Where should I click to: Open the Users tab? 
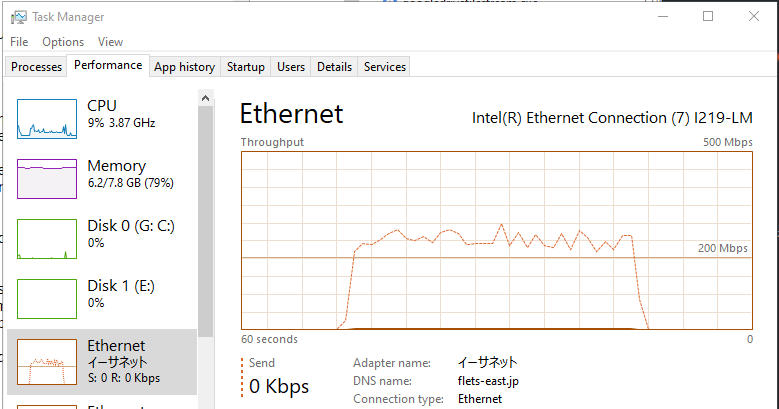pyautogui.click(x=291, y=67)
